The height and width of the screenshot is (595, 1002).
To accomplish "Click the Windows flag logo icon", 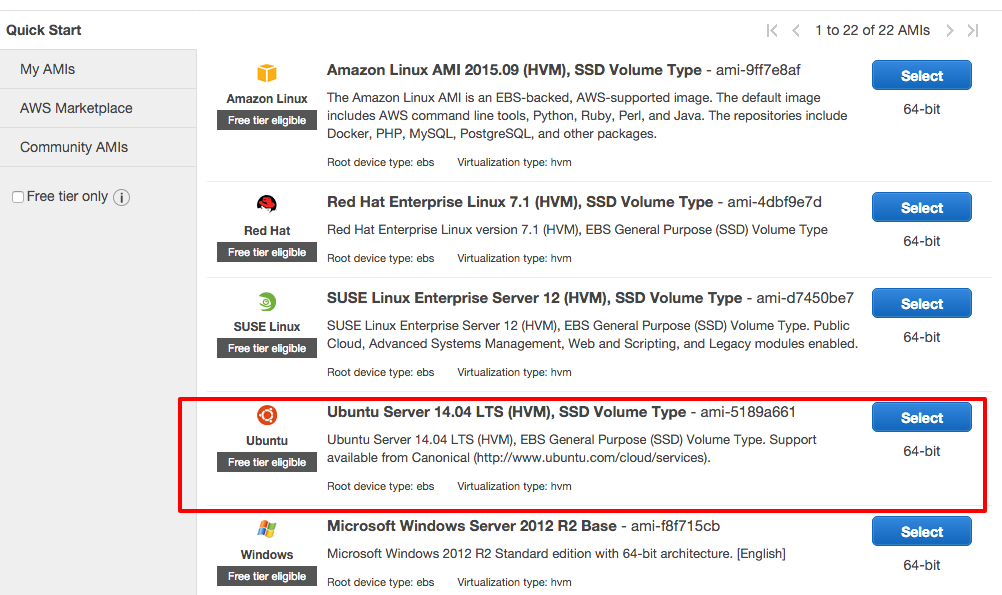I will point(266,529).
